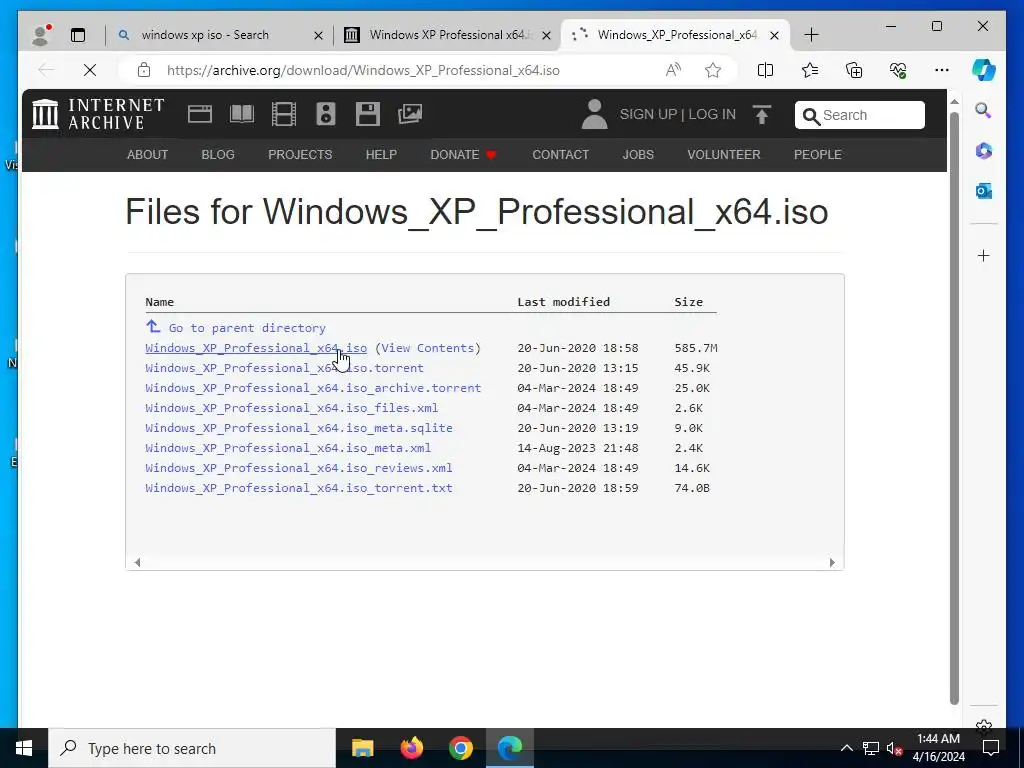View site information lock icon
The image size is (1024, 768).
point(144,70)
